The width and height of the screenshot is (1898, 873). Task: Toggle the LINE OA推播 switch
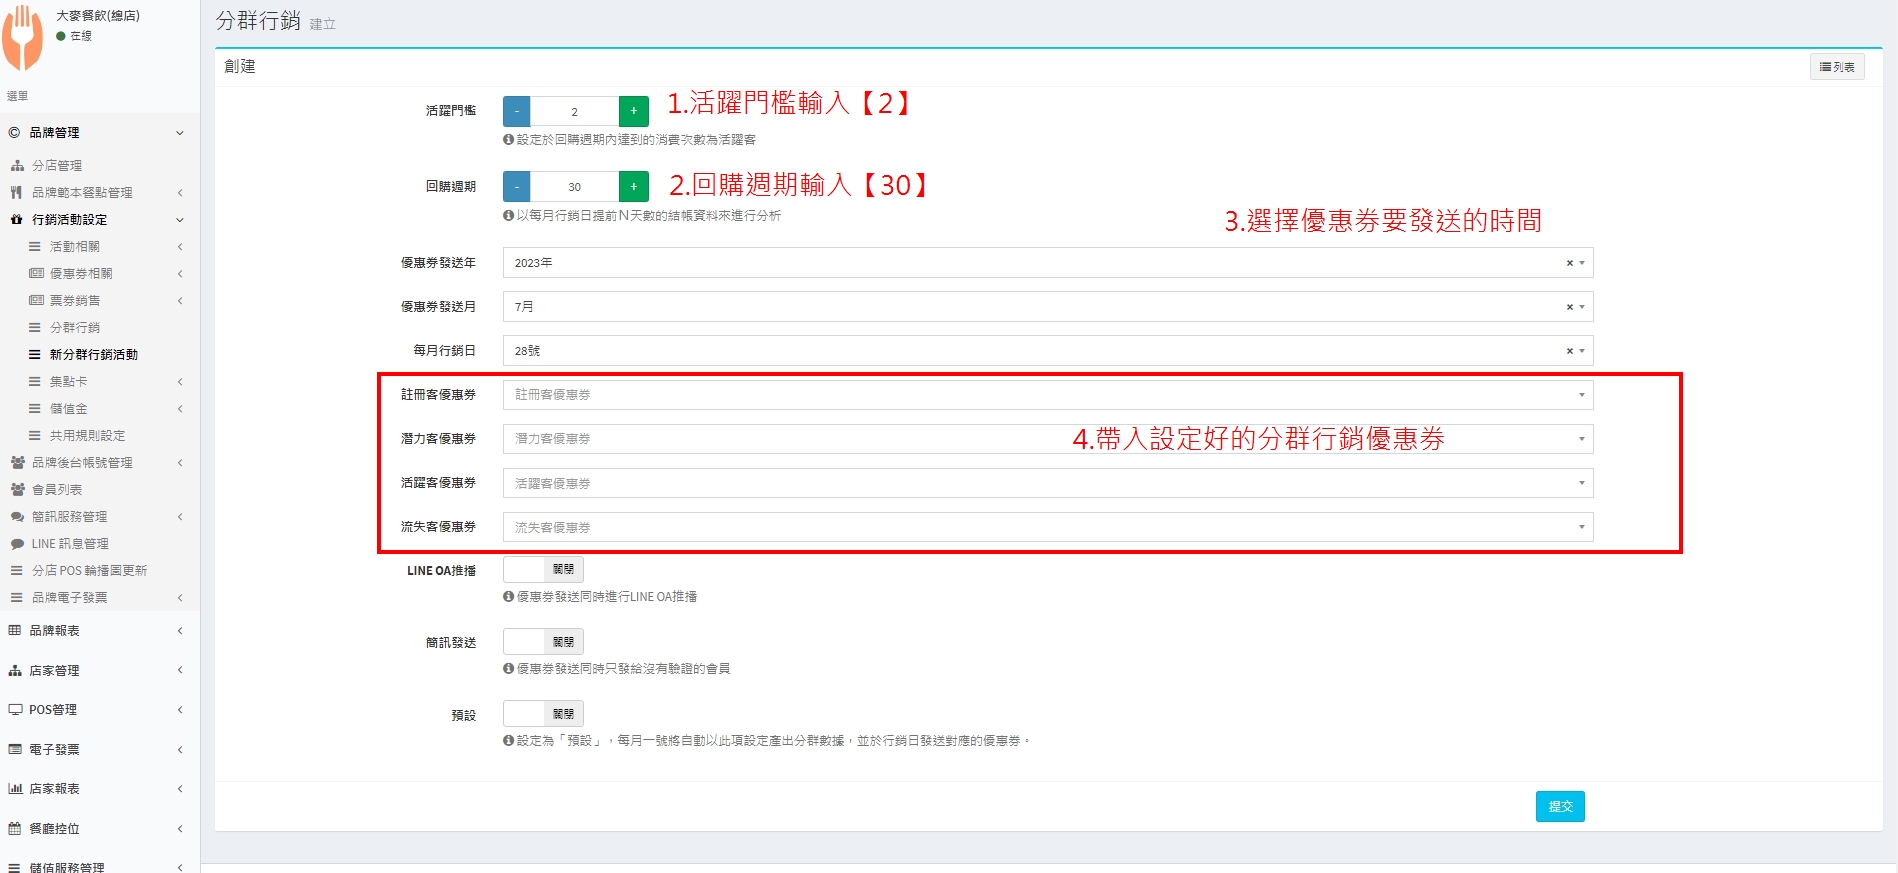click(542, 570)
